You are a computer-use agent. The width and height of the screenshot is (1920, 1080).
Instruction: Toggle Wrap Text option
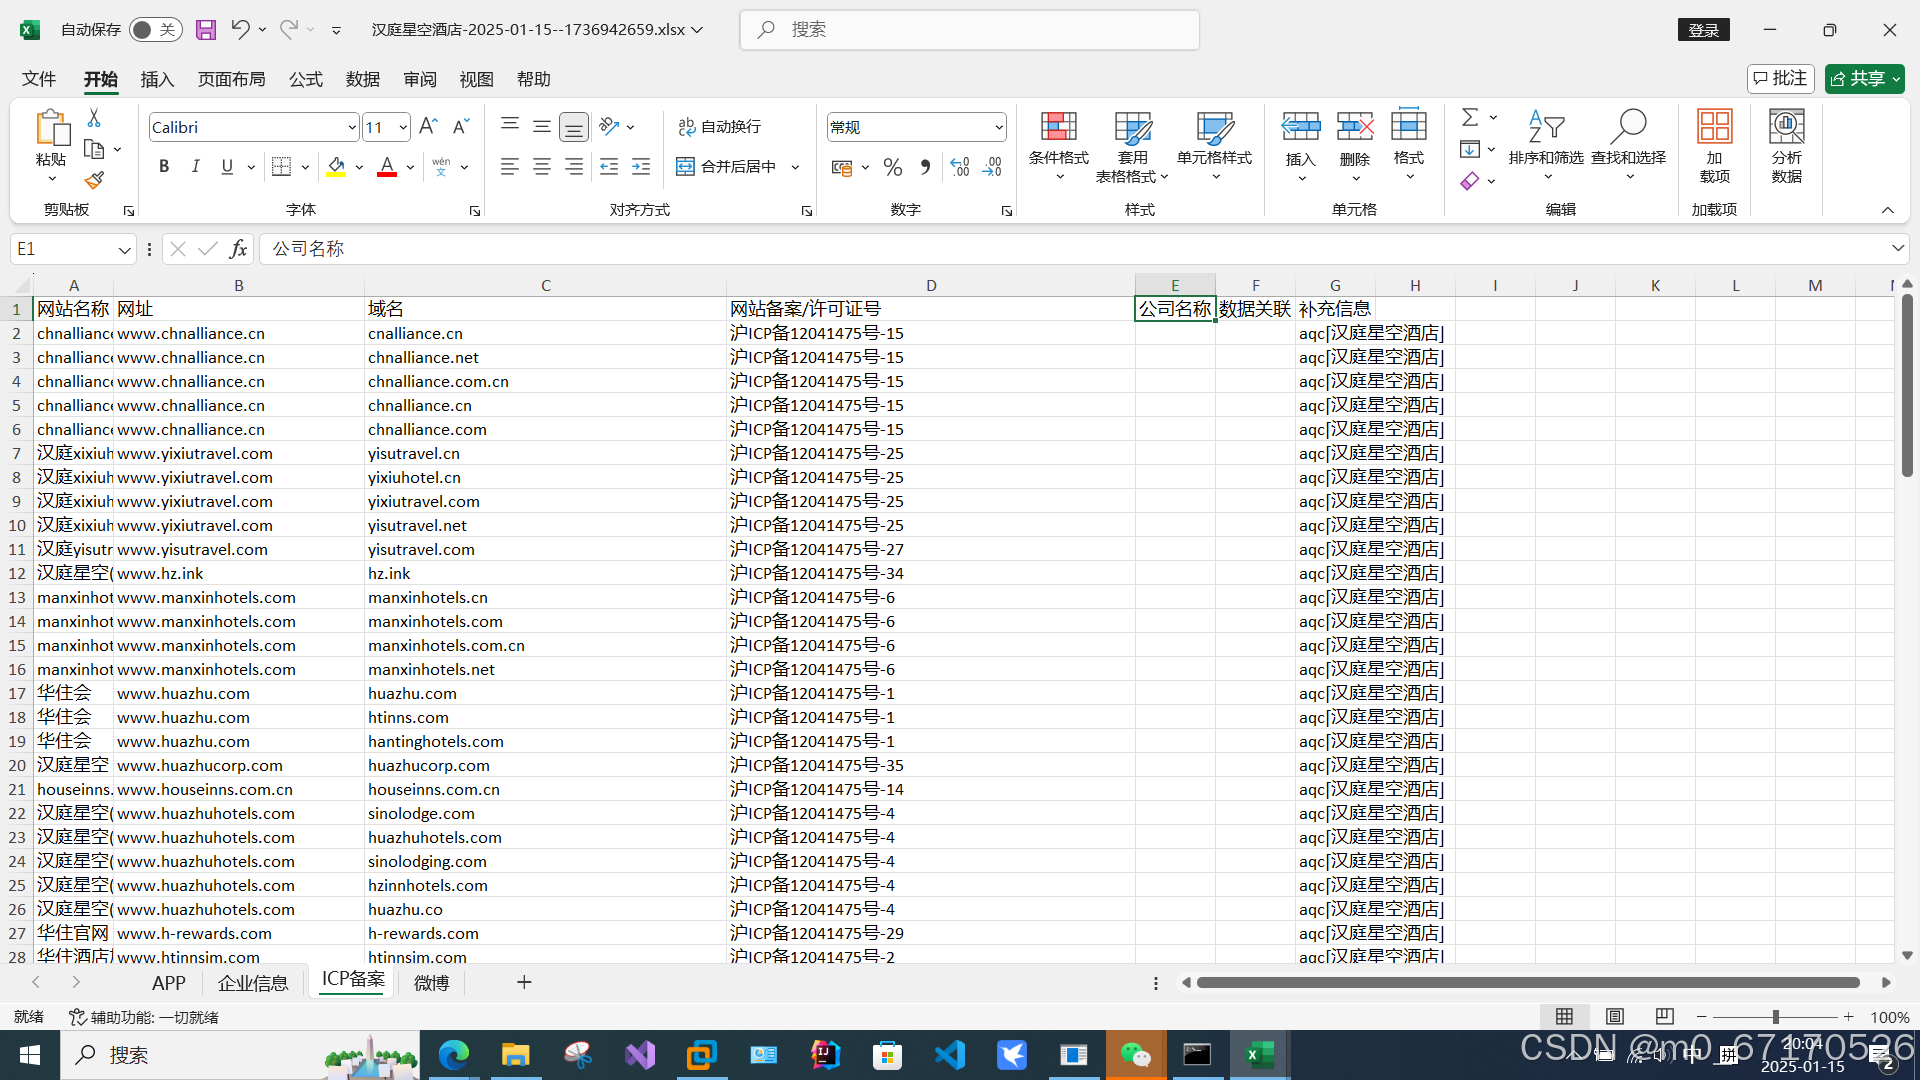coord(720,127)
